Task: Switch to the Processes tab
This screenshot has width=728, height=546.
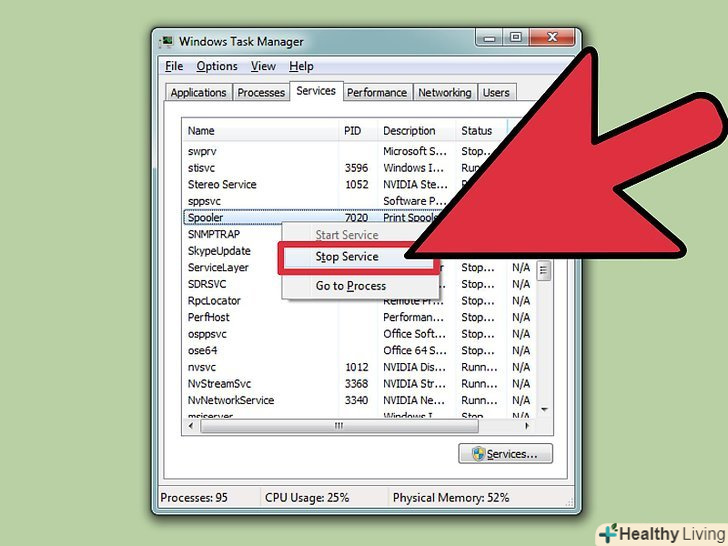Action: pyautogui.click(x=261, y=92)
